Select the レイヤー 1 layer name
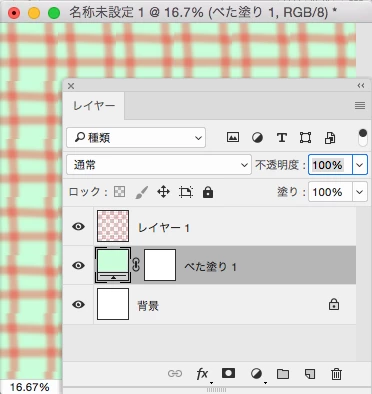Image resolution: width=372 pixels, height=394 pixels. click(x=164, y=228)
